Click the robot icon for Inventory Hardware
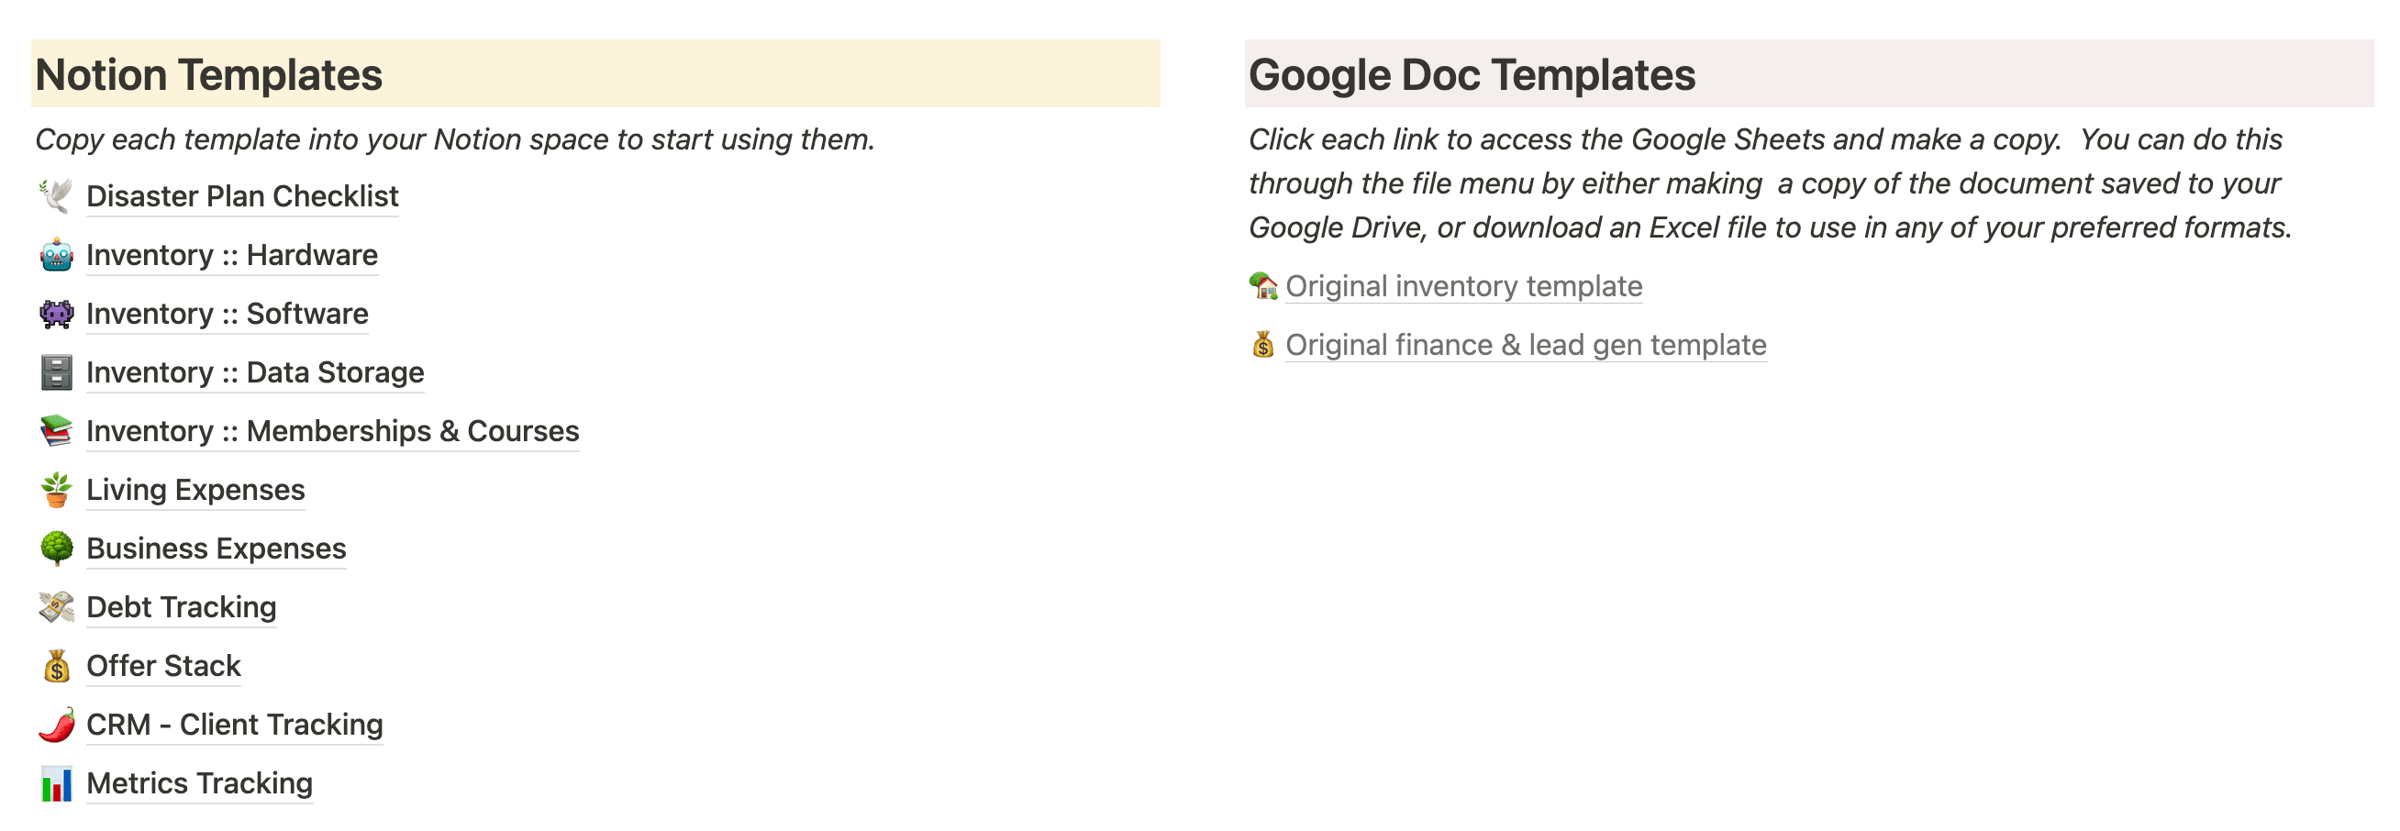This screenshot has width=2400, height=831. click(x=56, y=255)
